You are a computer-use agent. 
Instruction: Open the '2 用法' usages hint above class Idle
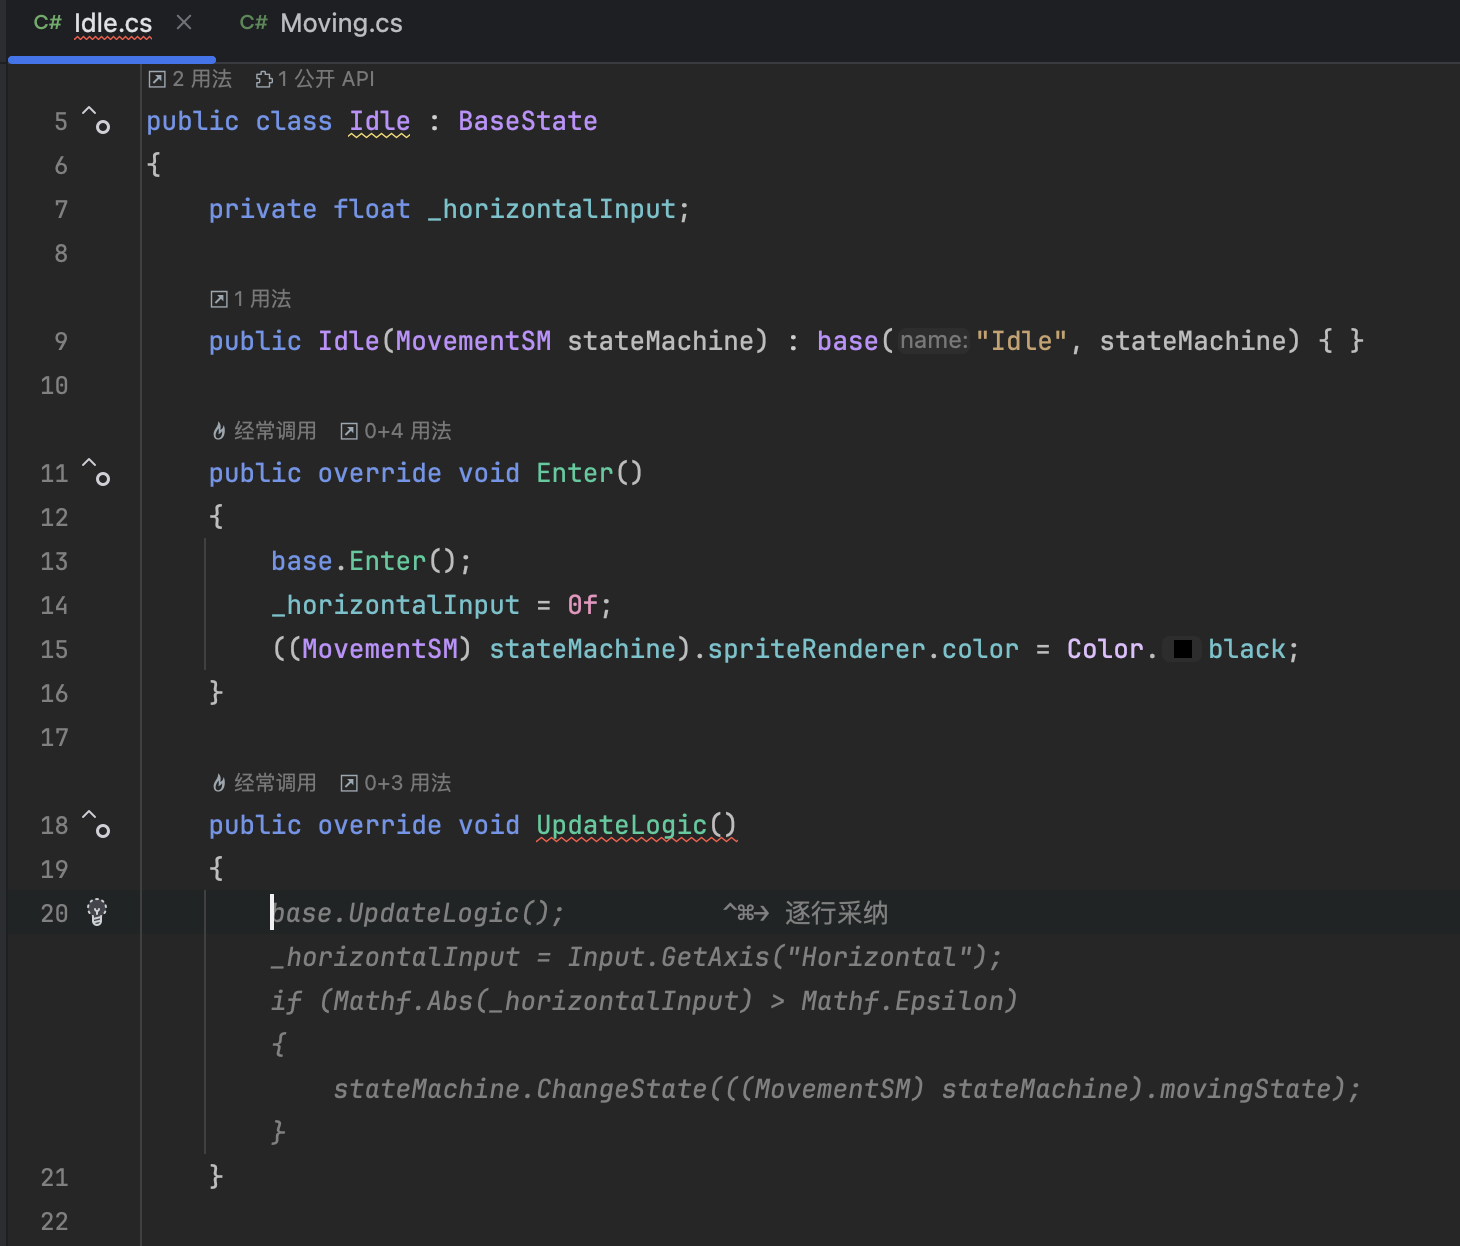190,79
